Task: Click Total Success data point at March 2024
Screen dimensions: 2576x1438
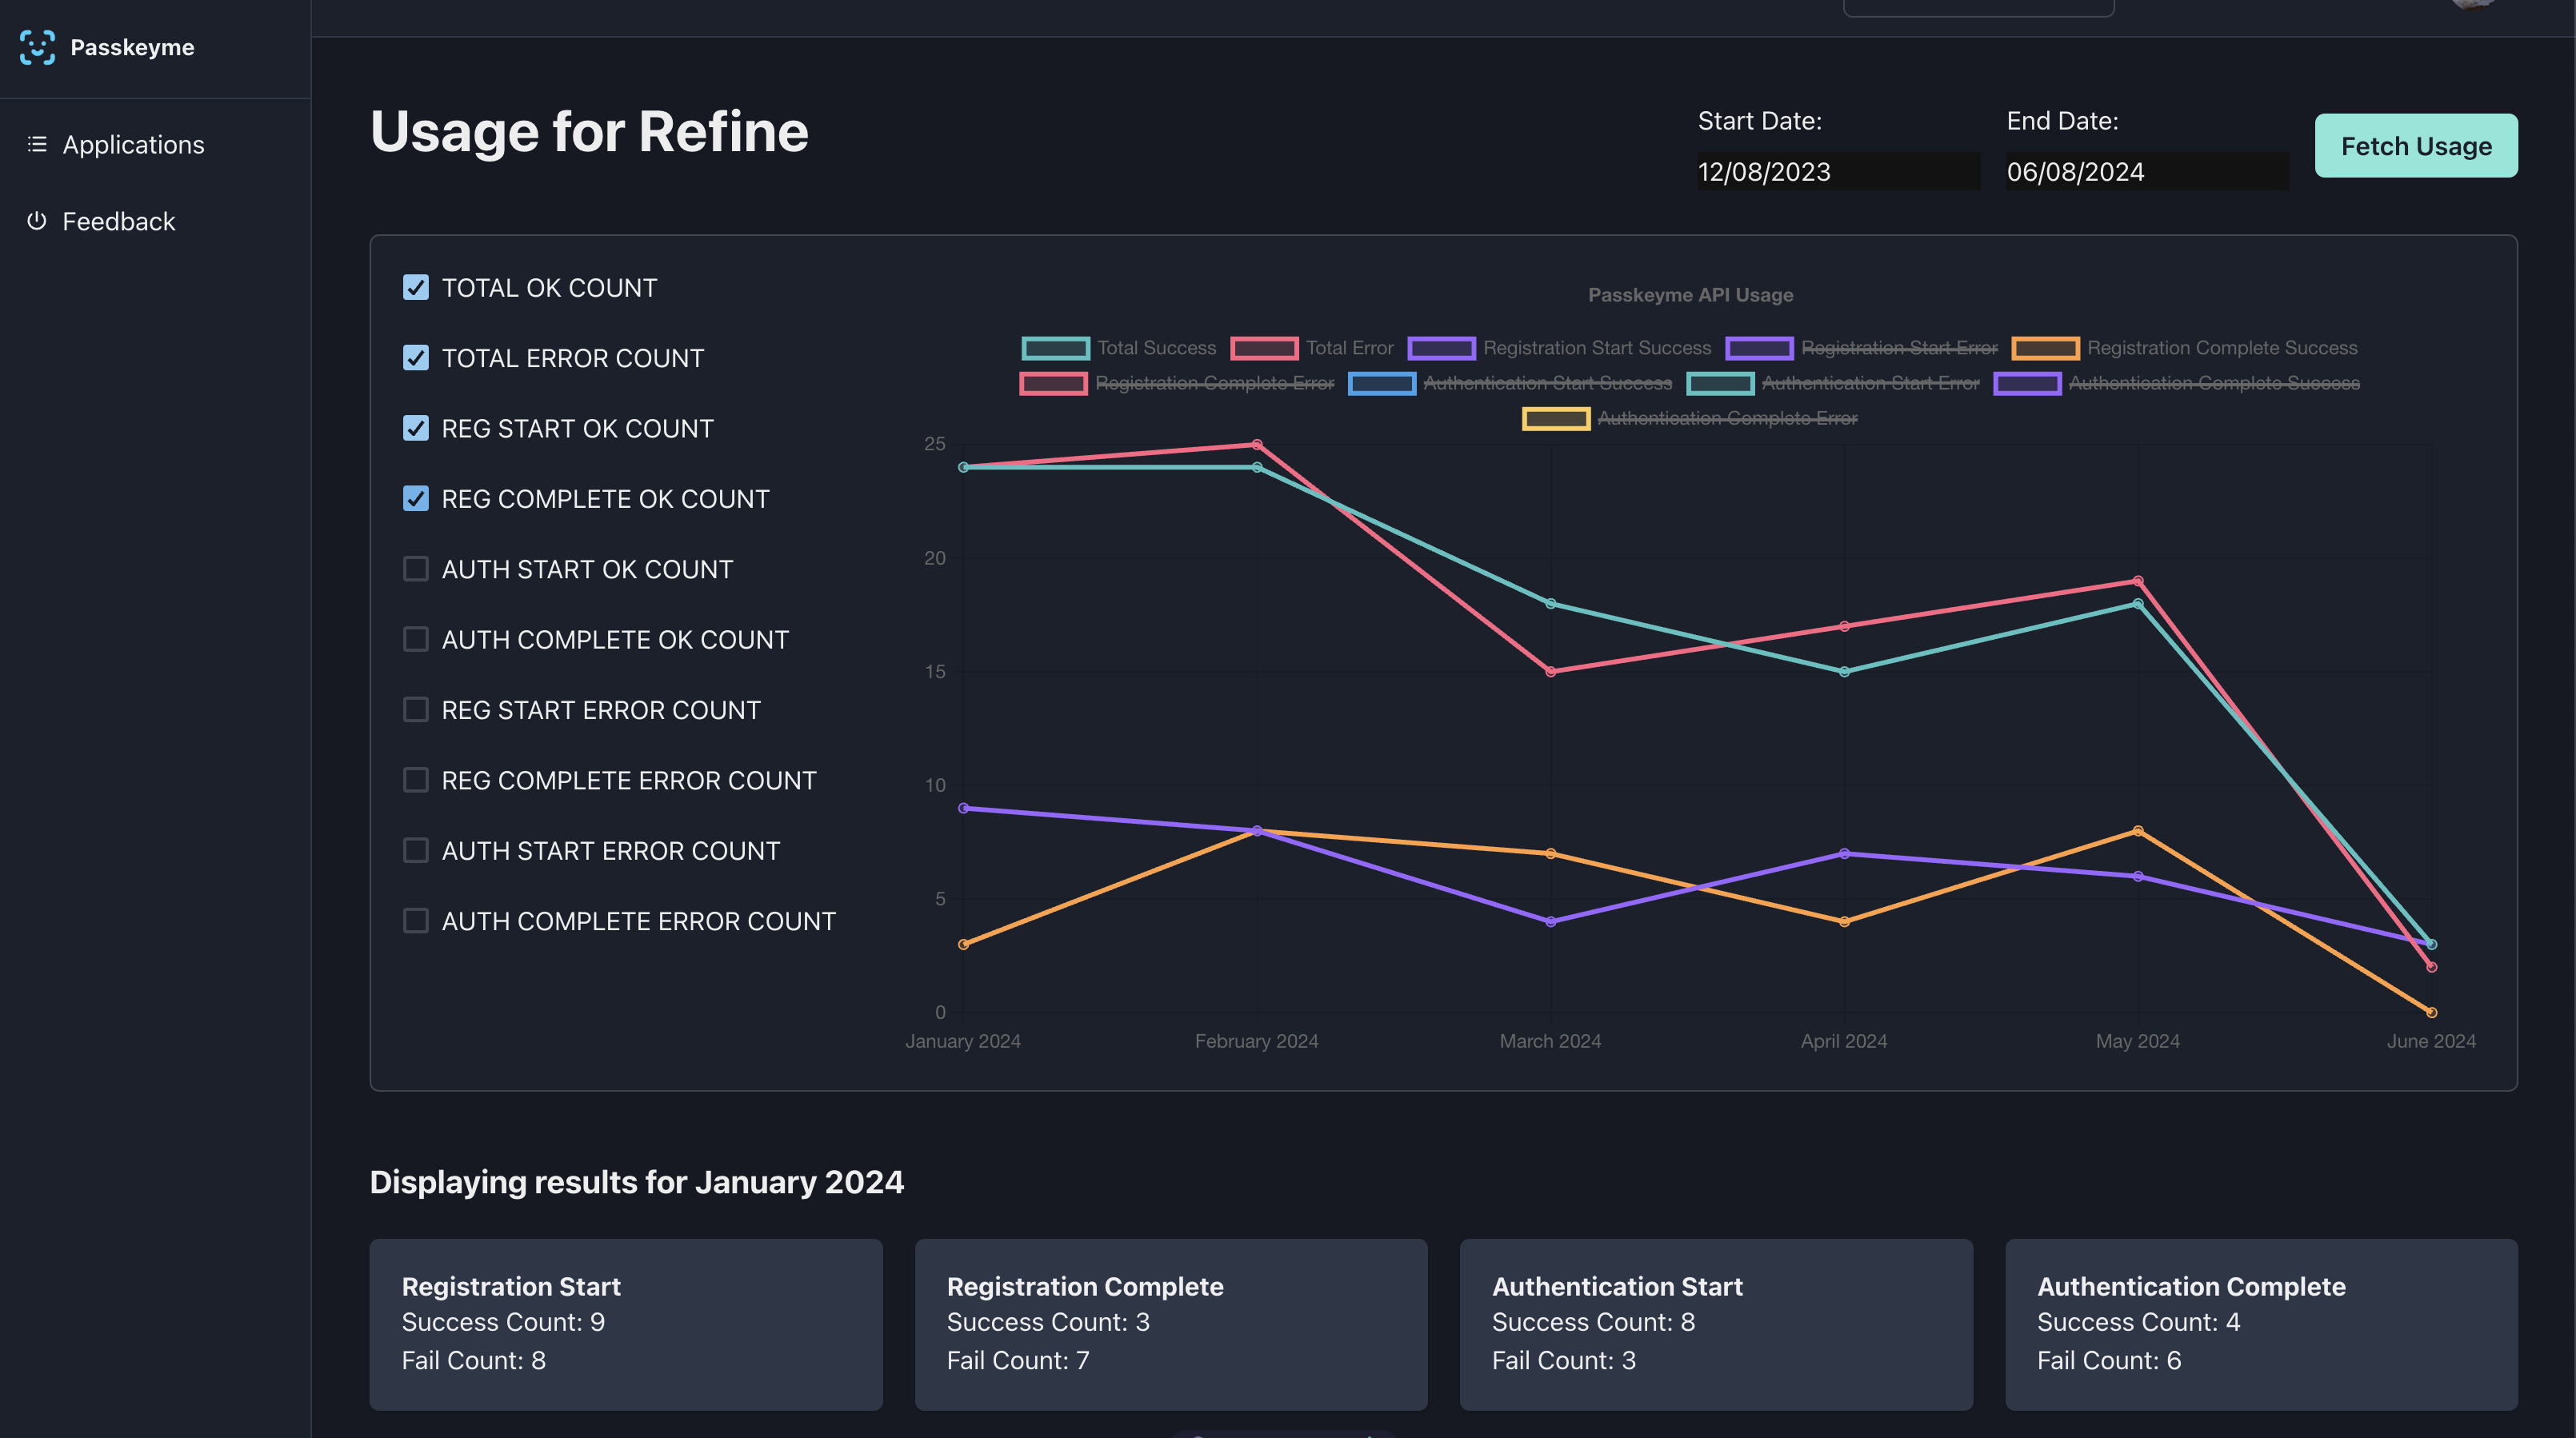Action: (1551, 603)
